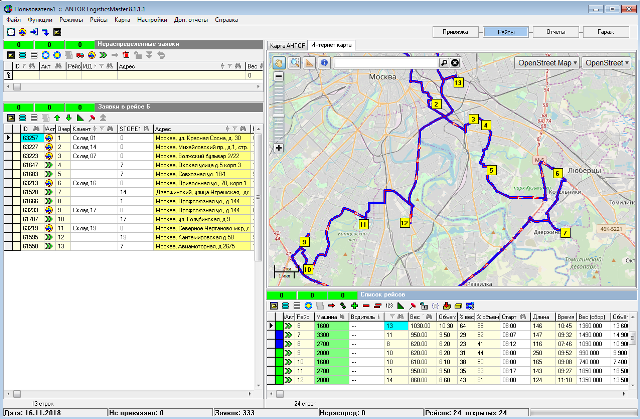Switch to the Карта АНТОР tab
This screenshot has height=419, width=640.
coord(287,46)
